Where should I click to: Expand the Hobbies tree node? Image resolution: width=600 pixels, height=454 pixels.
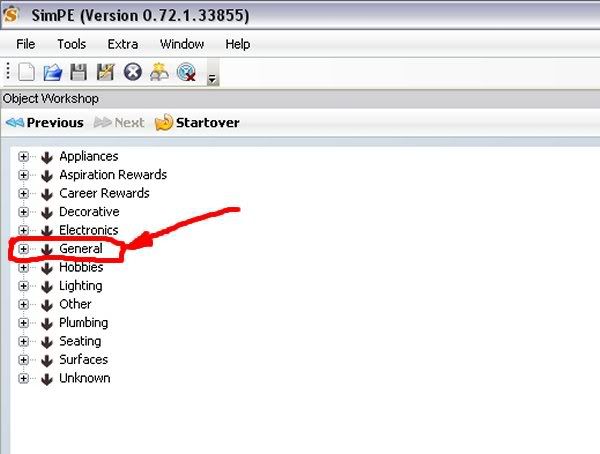23,267
